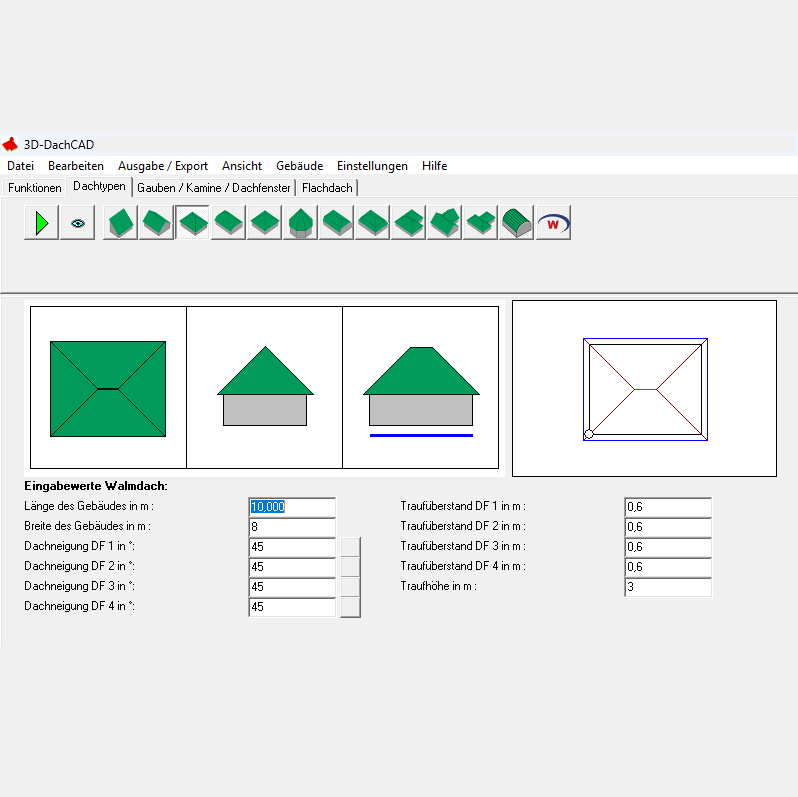Viewport: 798px width, 797px height.
Task: Open the Gauben / Kamine / Dachfenster tab
Action: 214,188
